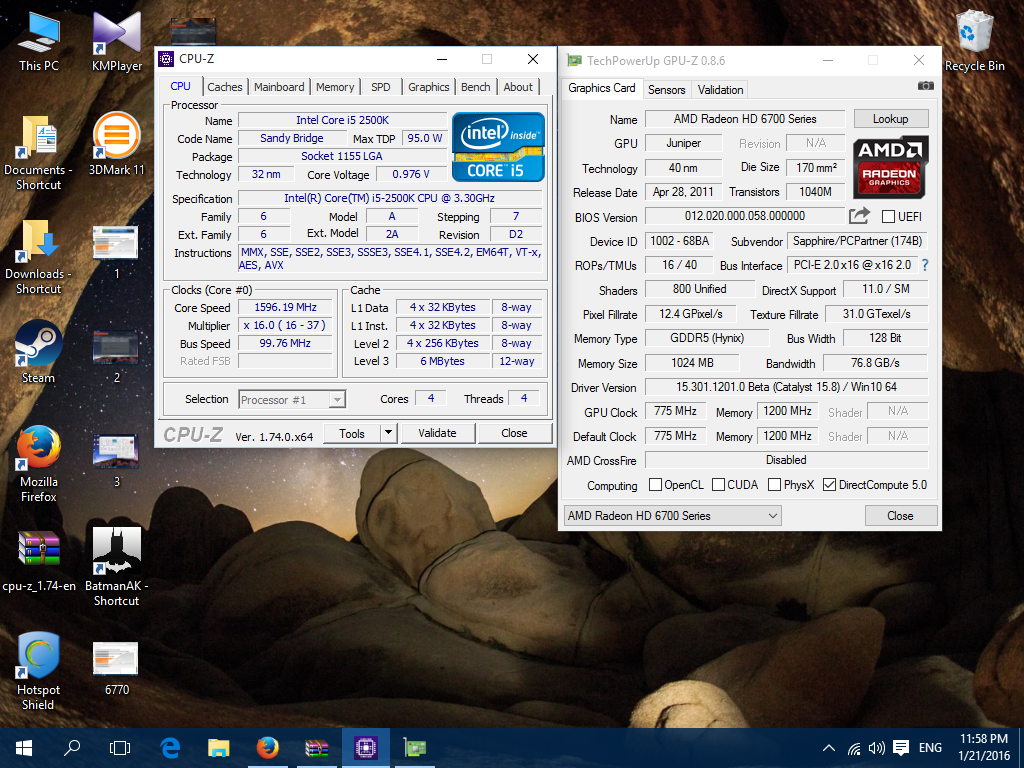1024x768 pixels.
Task: Toggle the UEFI checkbox in GPU-Z
Action: tap(888, 216)
